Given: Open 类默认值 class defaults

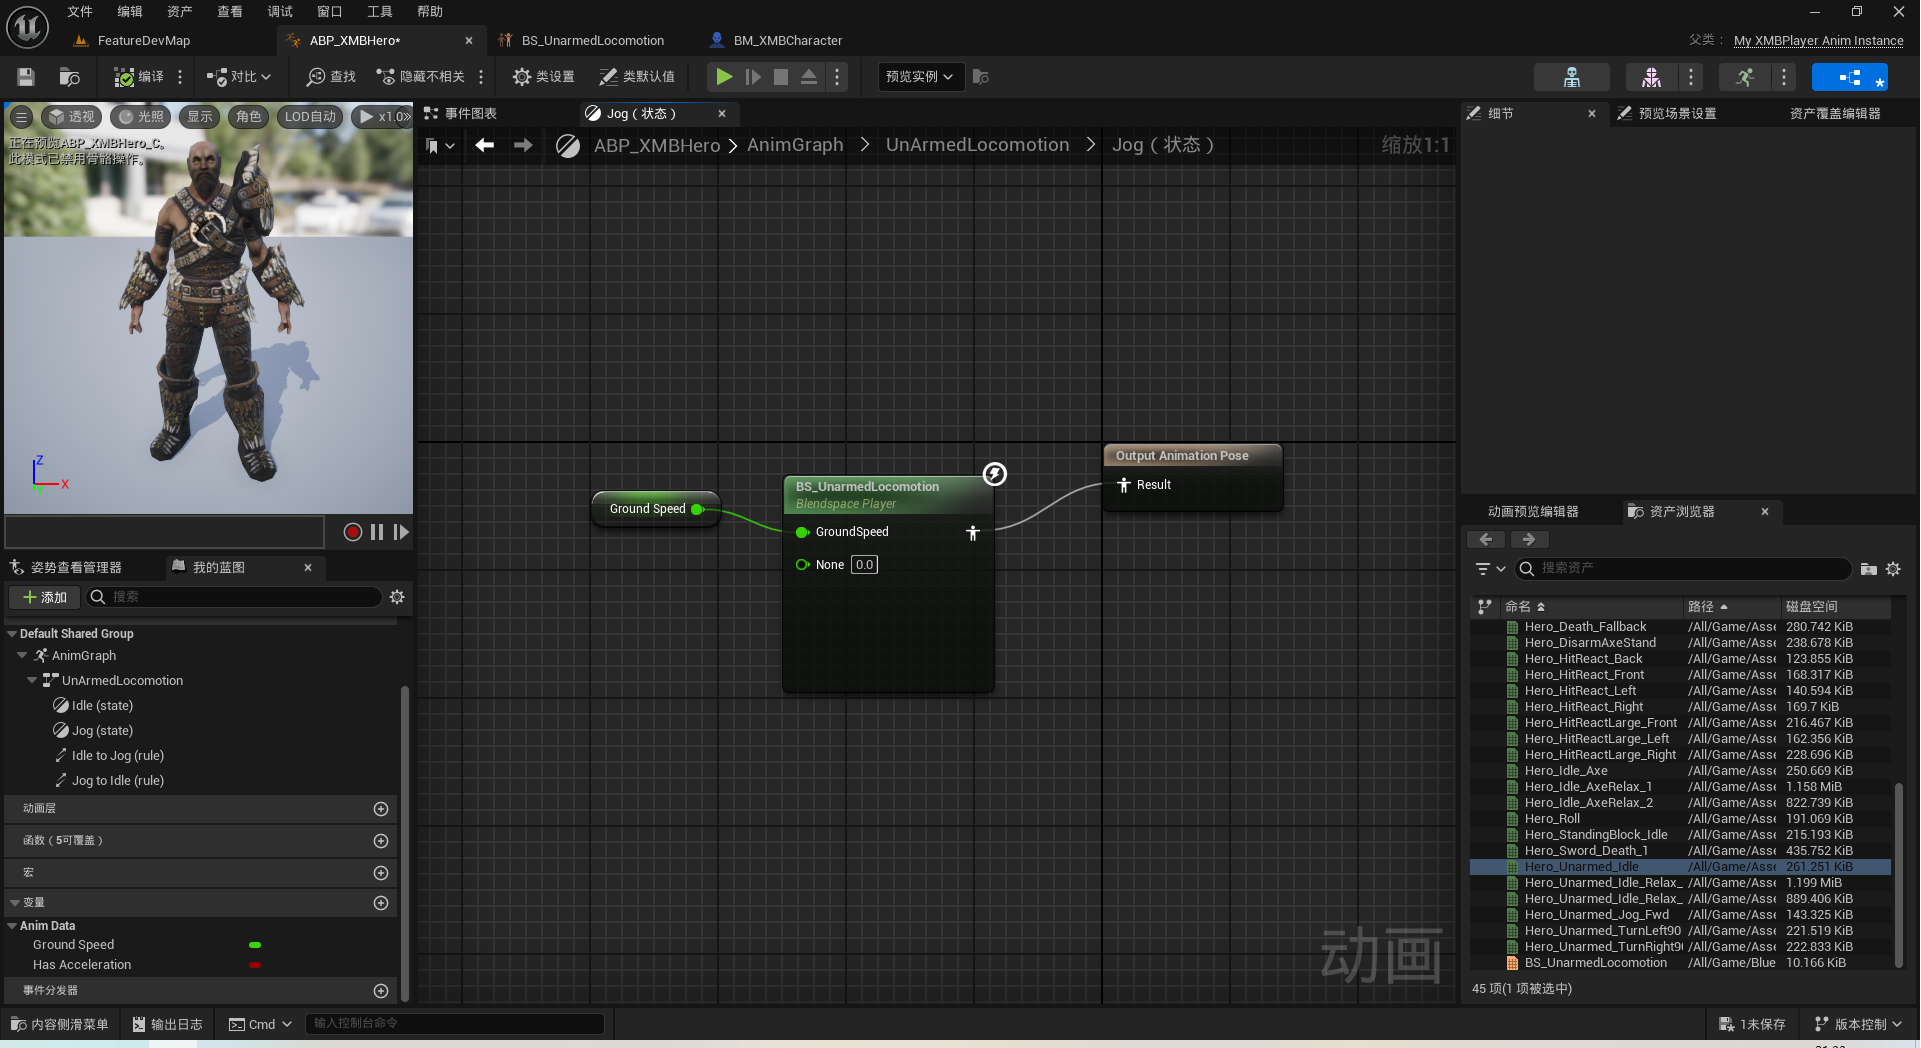Looking at the screenshot, I should point(637,77).
